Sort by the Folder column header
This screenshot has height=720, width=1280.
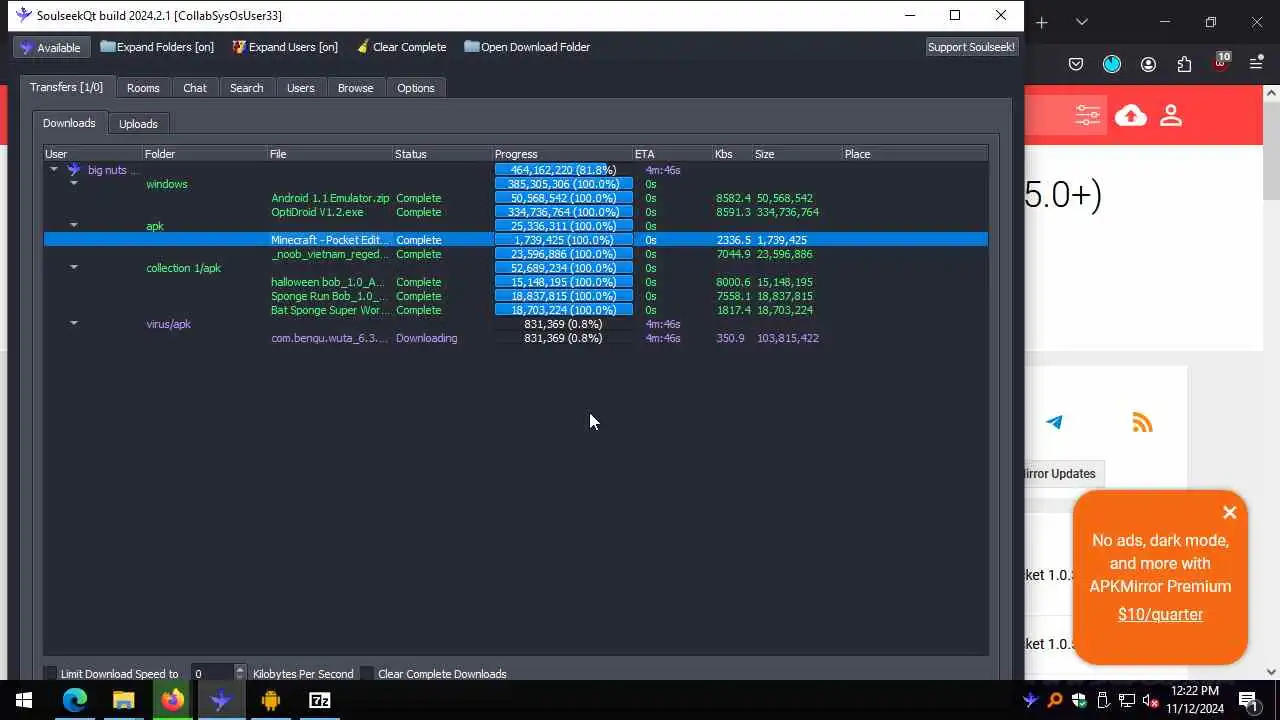pyautogui.click(x=205, y=154)
